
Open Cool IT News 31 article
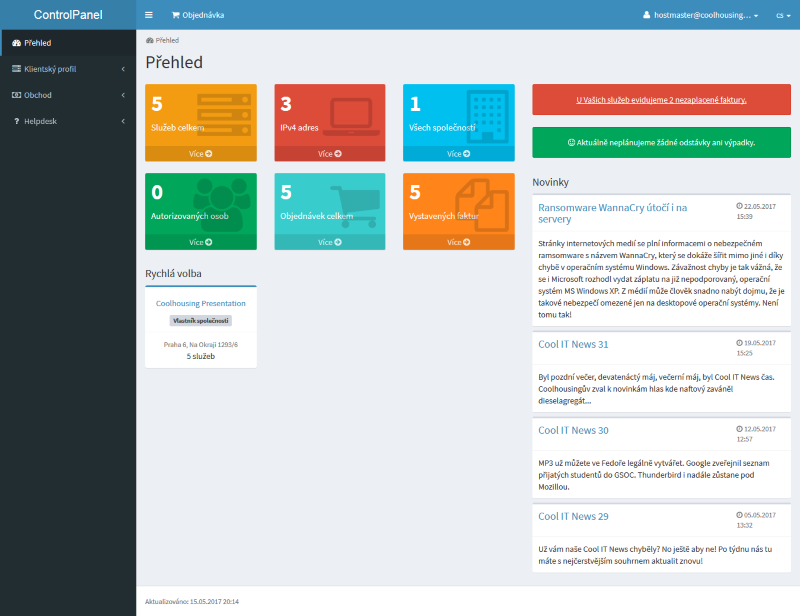tap(573, 344)
